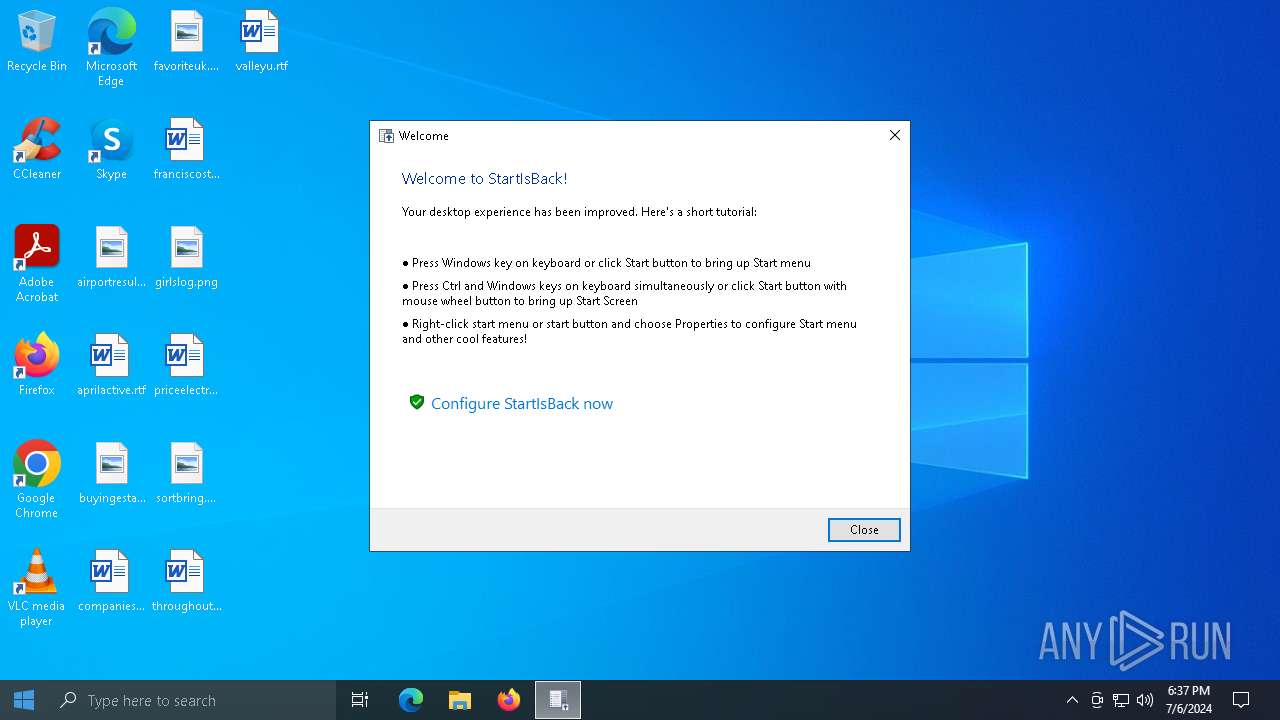Image resolution: width=1280 pixels, height=720 pixels.
Task: Open the Recycle Bin desktop icon
Action: point(37,42)
